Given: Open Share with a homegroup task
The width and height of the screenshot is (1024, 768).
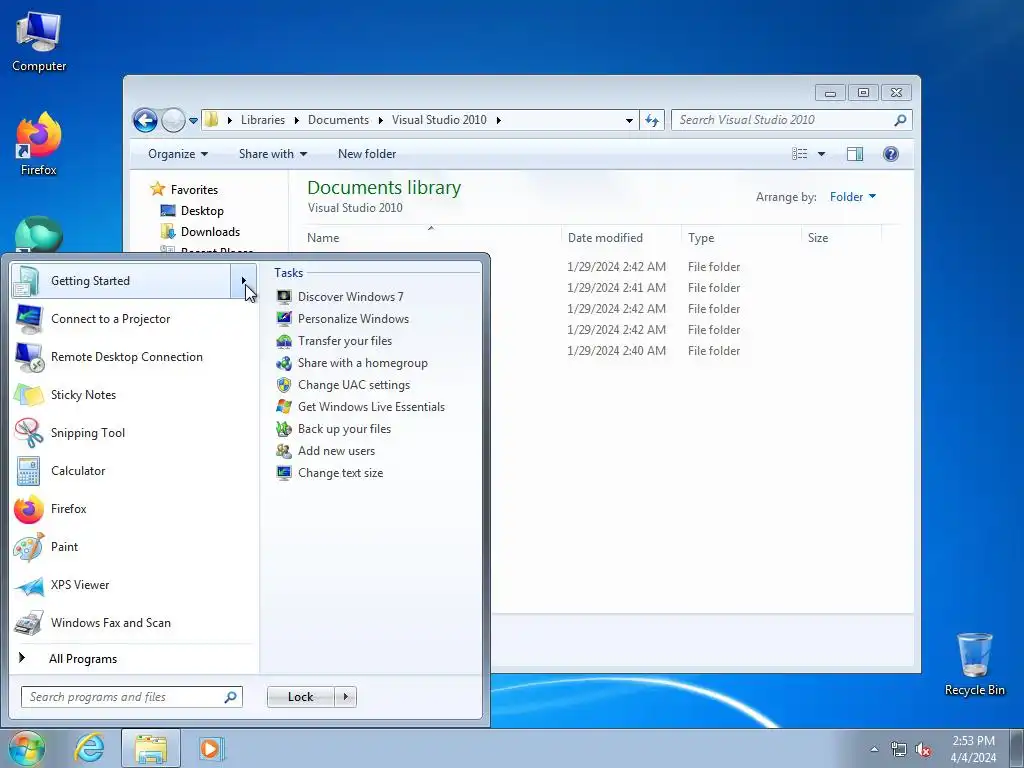Looking at the screenshot, I should [362, 363].
